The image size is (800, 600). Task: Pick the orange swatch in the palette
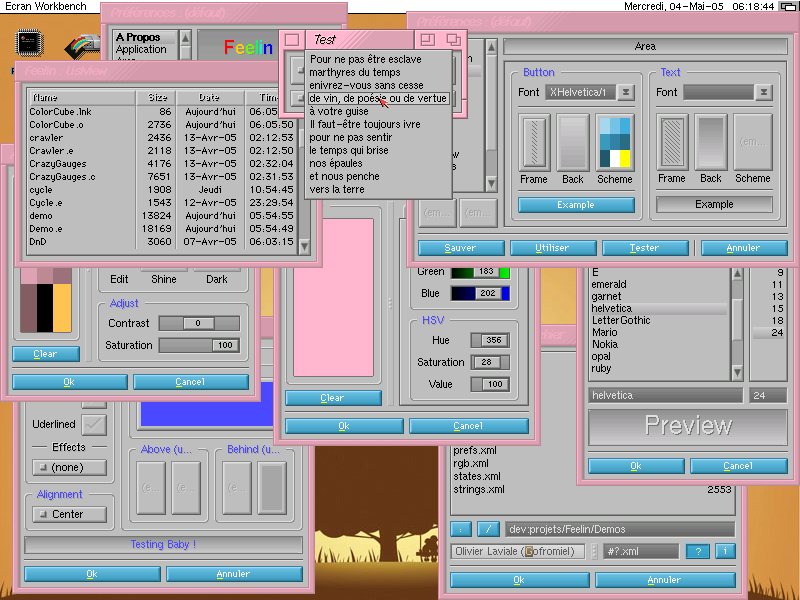(62, 308)
